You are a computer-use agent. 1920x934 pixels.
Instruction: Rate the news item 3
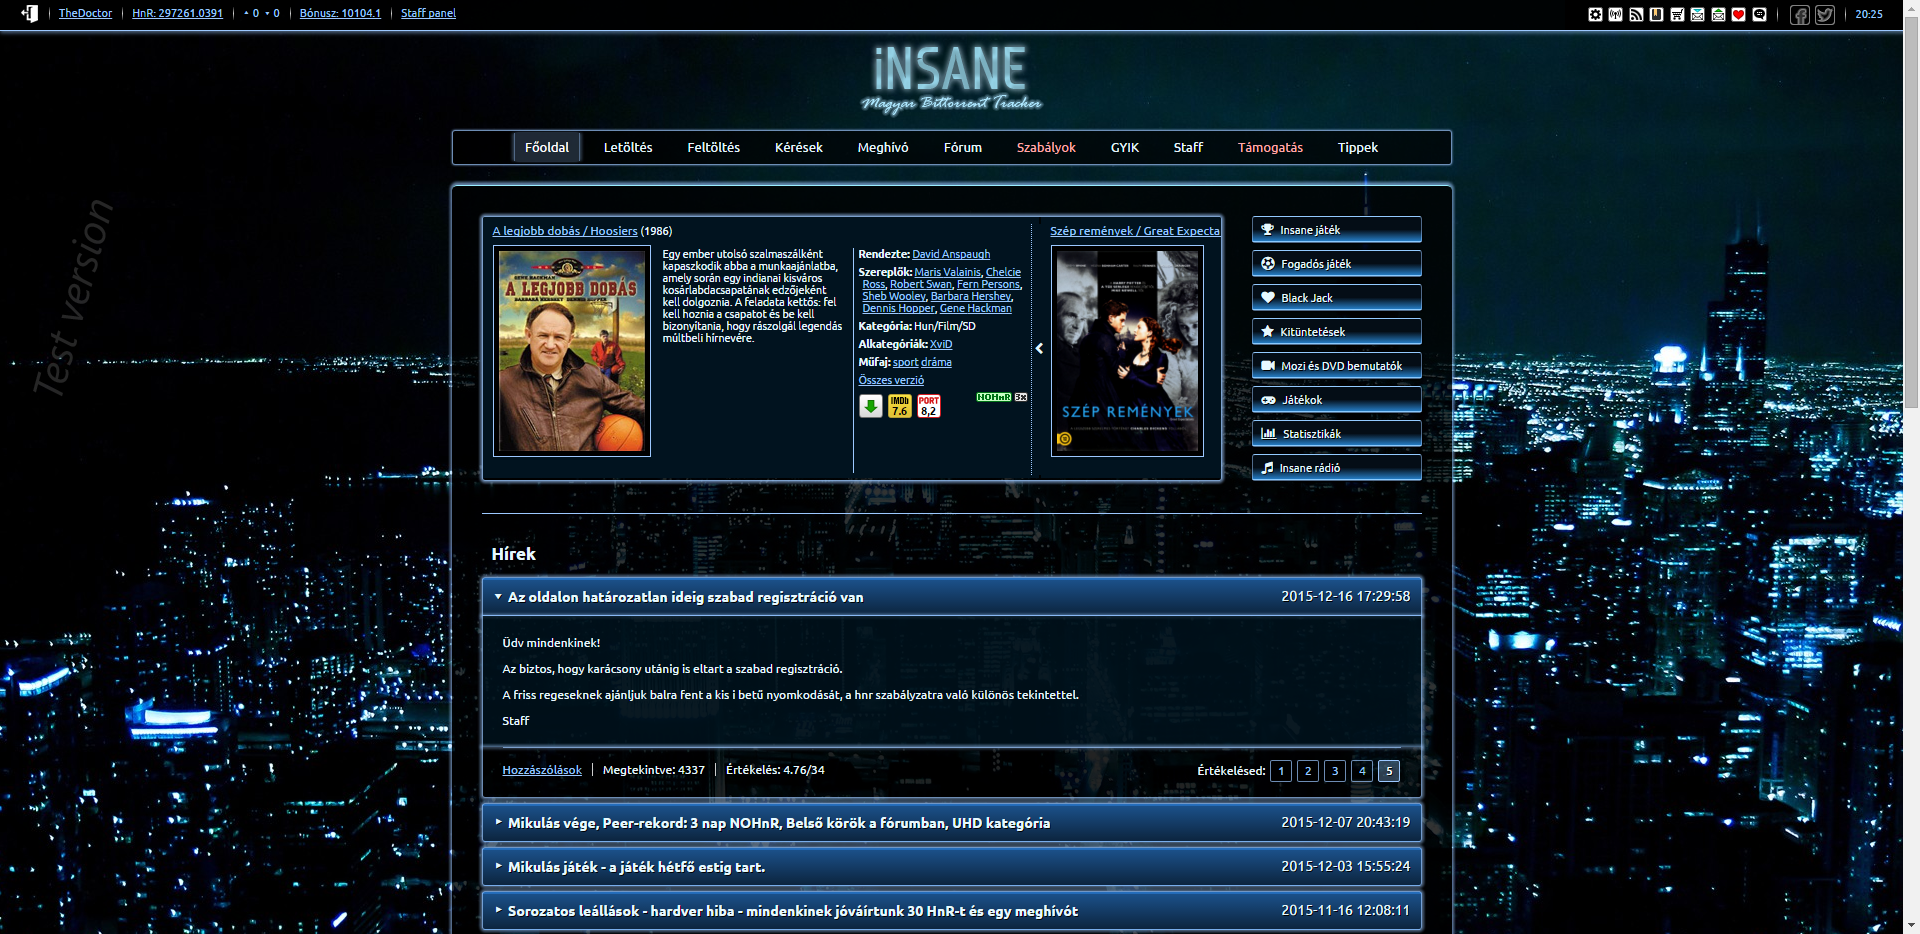pyautogui.click(x=1335, y=771)
